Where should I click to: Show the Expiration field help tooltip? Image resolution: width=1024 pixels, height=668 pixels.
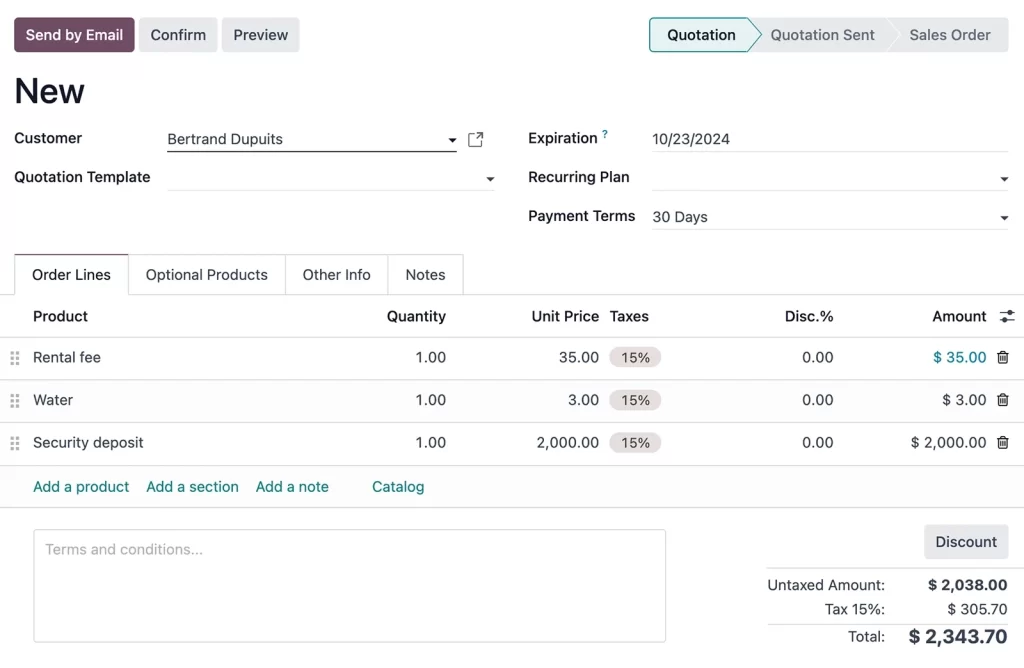click(x=605, y=134)
